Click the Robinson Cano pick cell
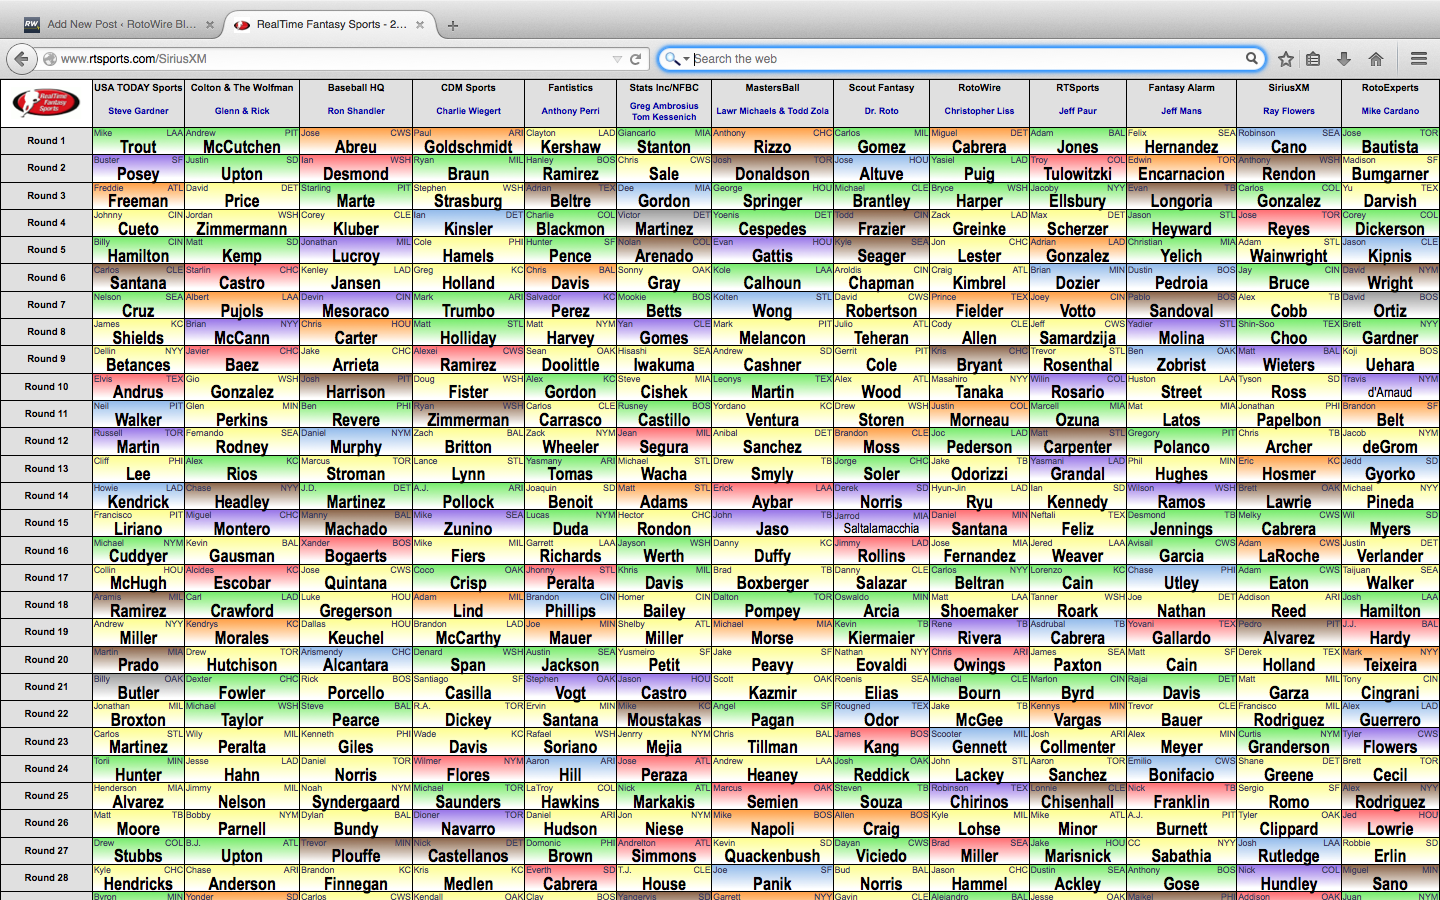The image size is (1440, 900). pos(1288,141)
